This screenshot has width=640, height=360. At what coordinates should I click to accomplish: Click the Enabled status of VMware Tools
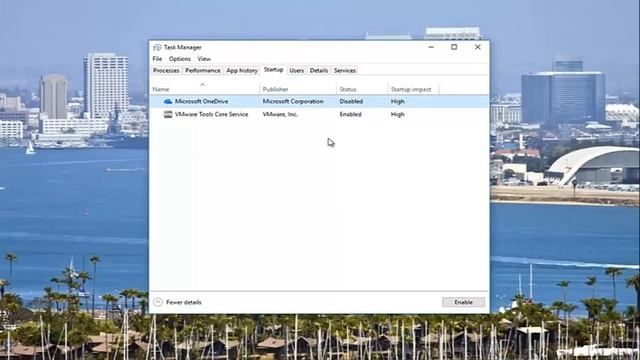click(x=350, y=114)
